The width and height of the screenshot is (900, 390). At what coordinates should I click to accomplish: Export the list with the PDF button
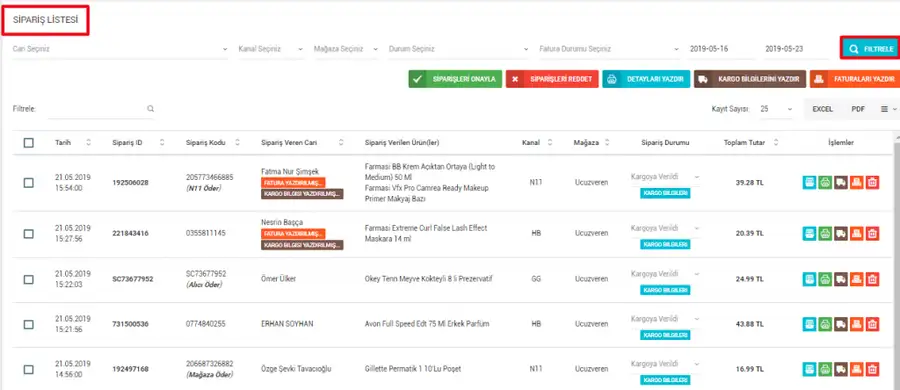click(858, 109)
